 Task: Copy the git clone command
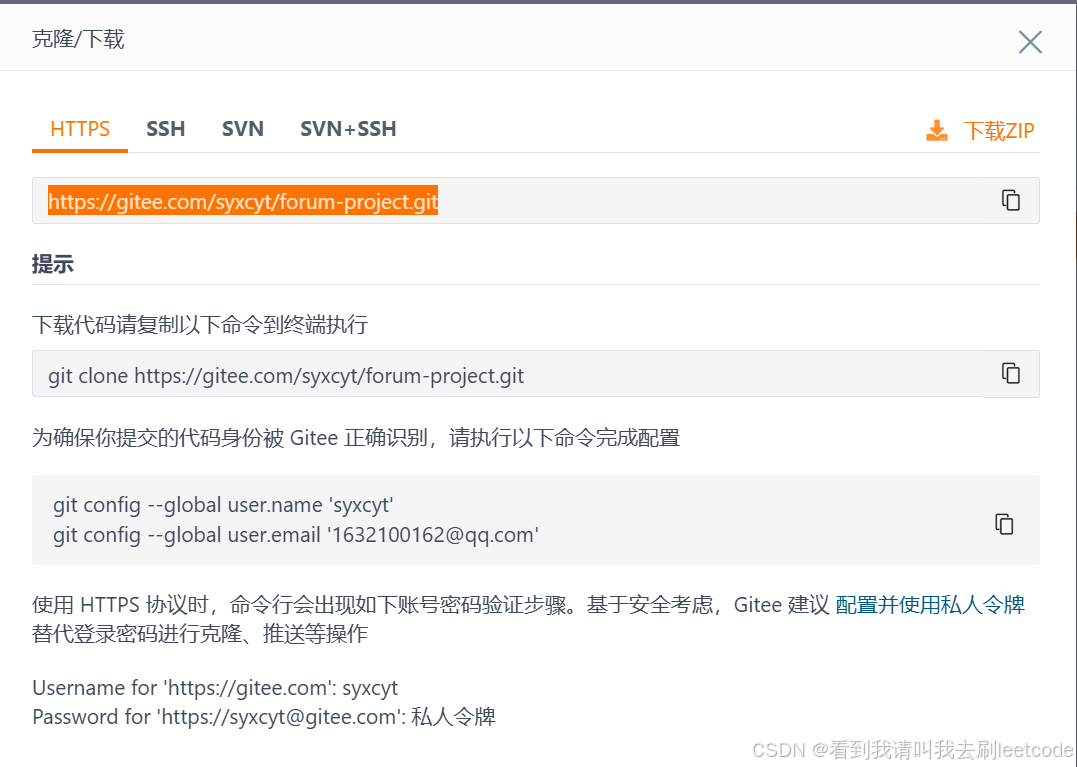1010,374
